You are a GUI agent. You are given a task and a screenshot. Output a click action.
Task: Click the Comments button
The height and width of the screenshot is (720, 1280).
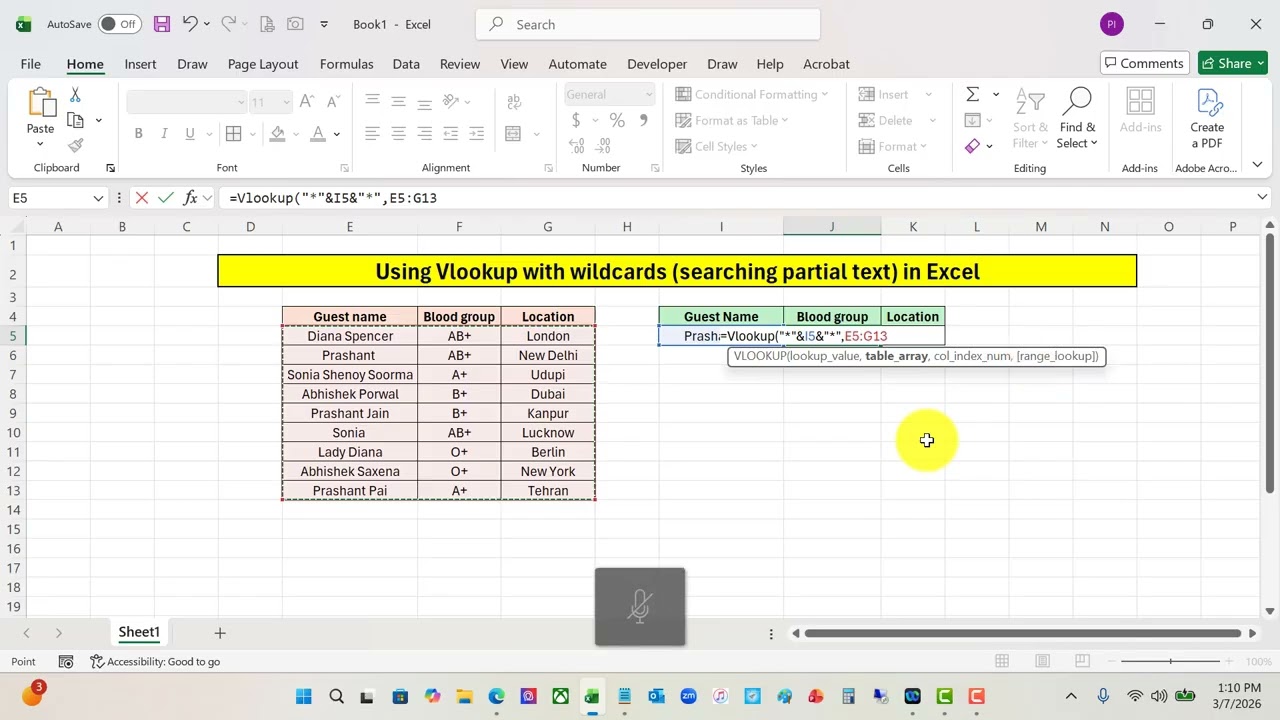coord(1145,63)
